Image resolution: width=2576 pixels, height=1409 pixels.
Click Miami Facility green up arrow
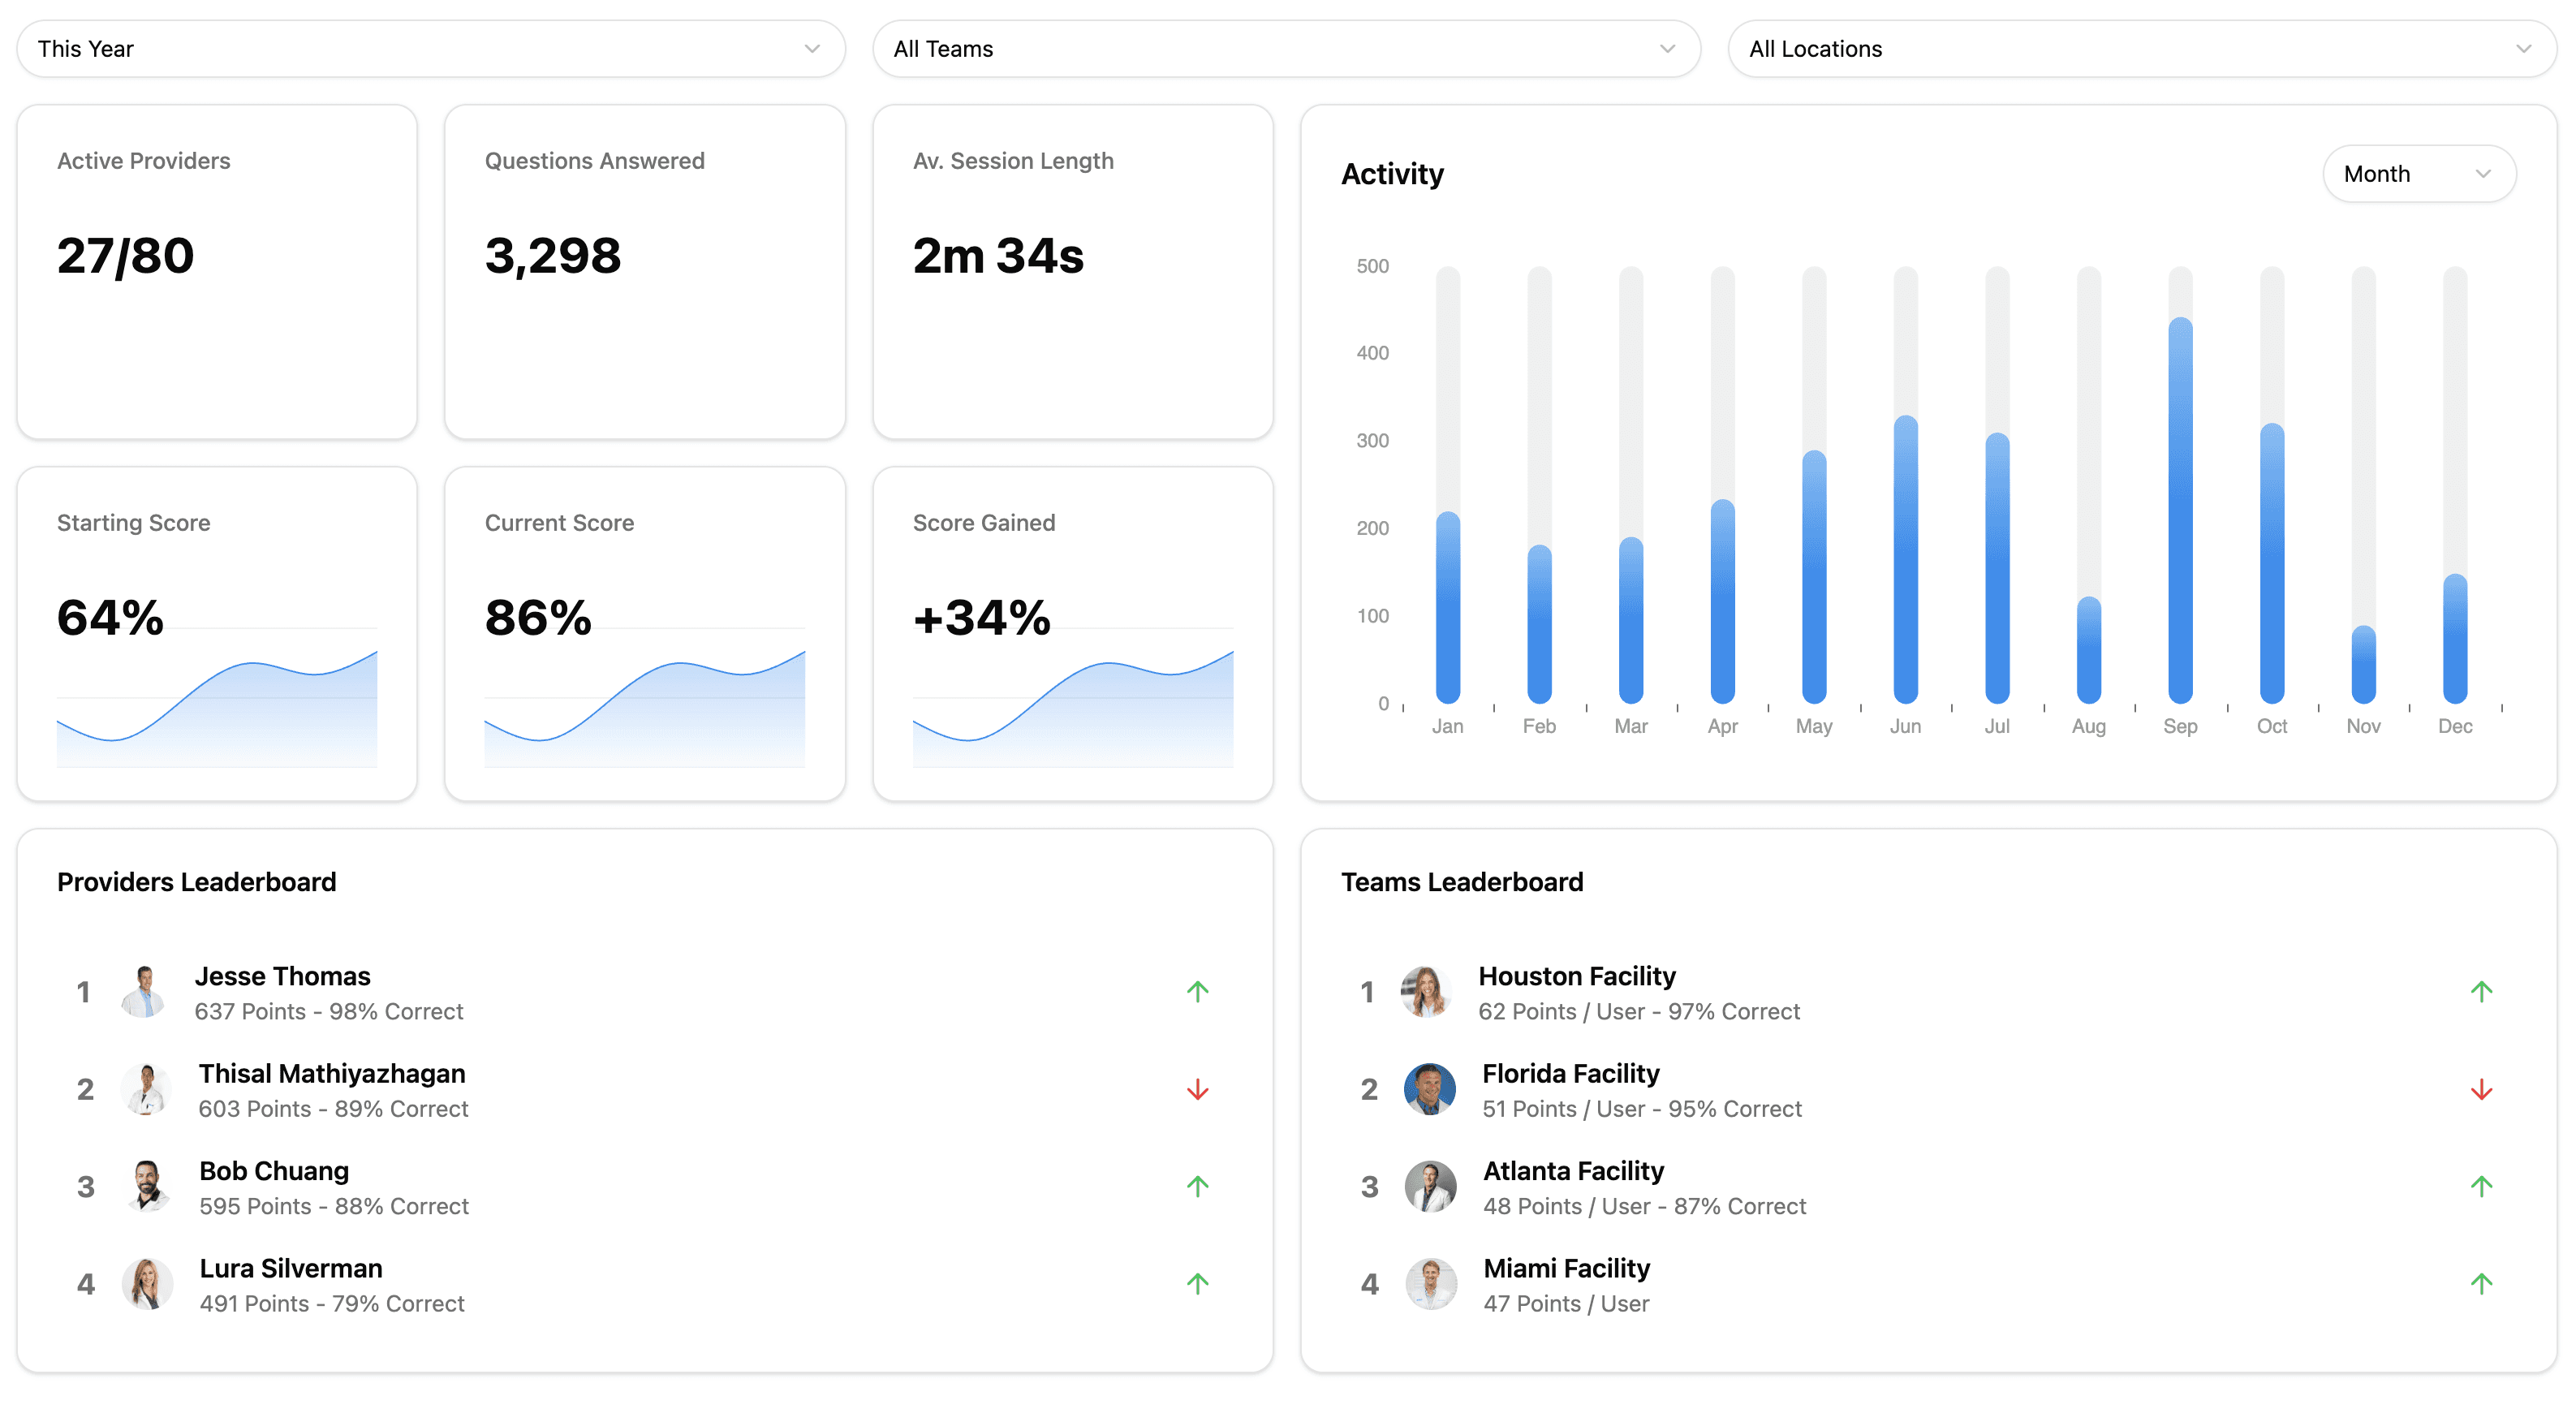tap(2481, 1283)
